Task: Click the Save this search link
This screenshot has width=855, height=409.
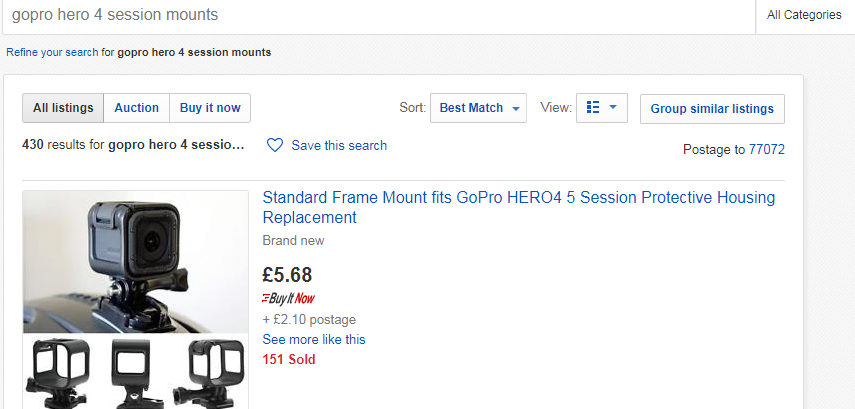Action: click(x=339, y=145)
